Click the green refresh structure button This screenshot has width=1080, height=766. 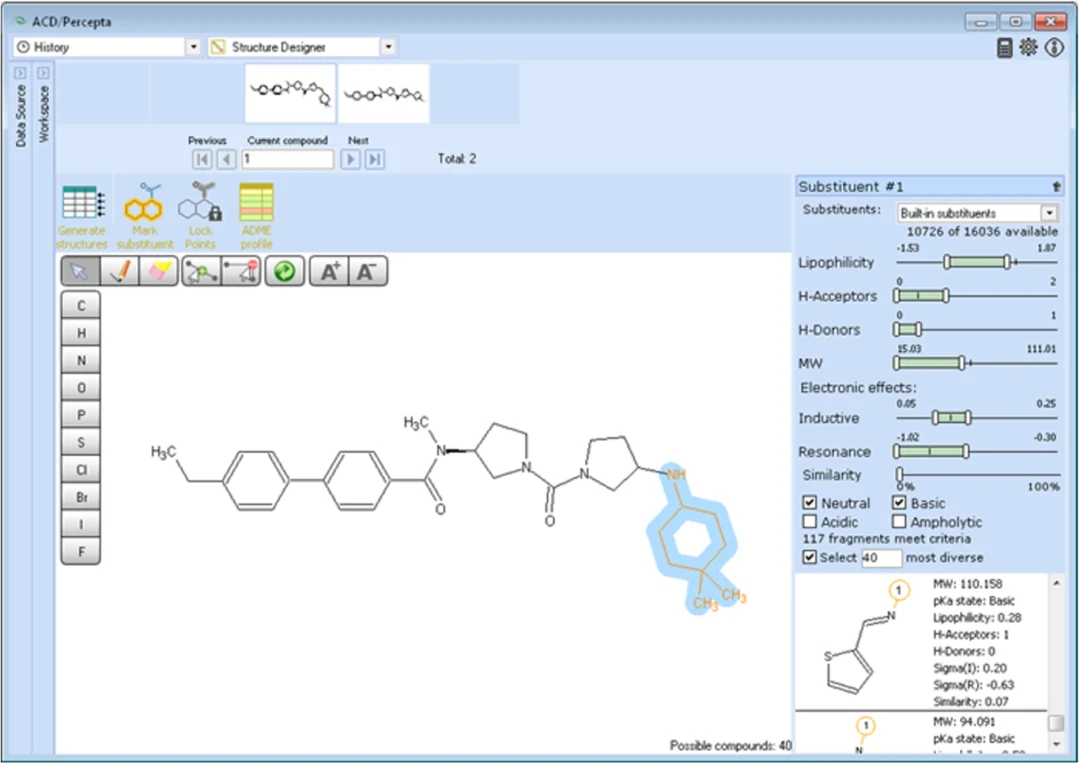pos(284,271)
